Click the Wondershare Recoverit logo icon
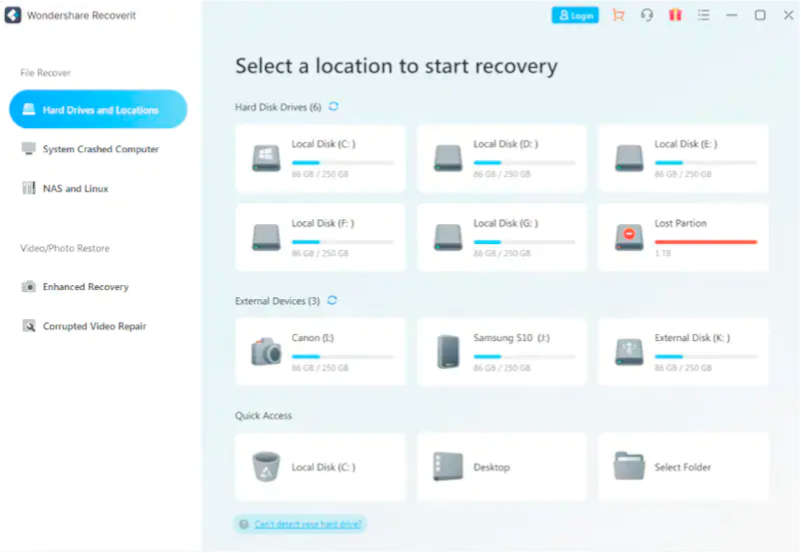Viewport: 801px width, 553px height. click(13, 15)
